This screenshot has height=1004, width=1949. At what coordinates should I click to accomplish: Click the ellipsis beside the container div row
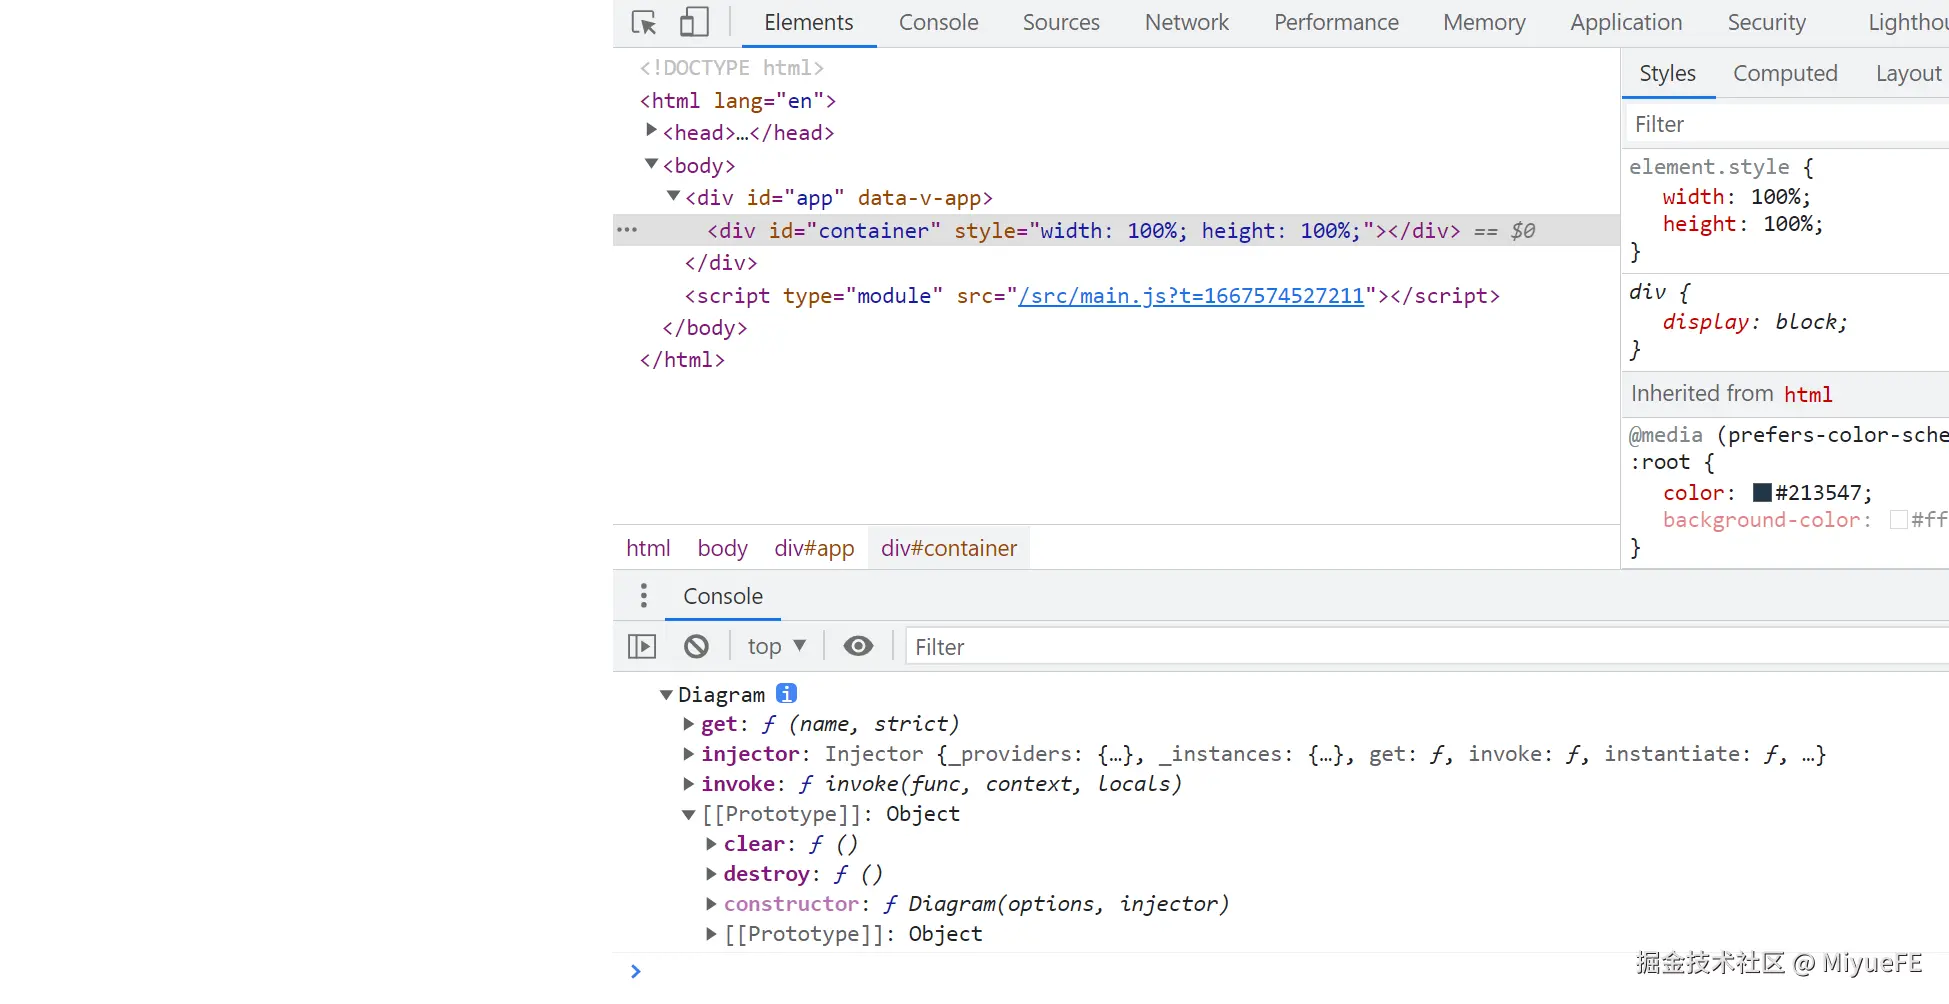click(627, 230)
